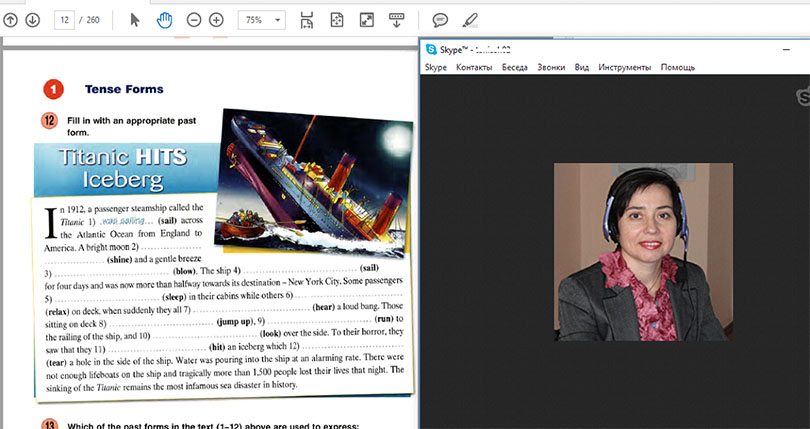The width and height of the screenshot is (810, 429).
Task: Click the '(hear)' verb prompt
Action: (x=323, y=307)
